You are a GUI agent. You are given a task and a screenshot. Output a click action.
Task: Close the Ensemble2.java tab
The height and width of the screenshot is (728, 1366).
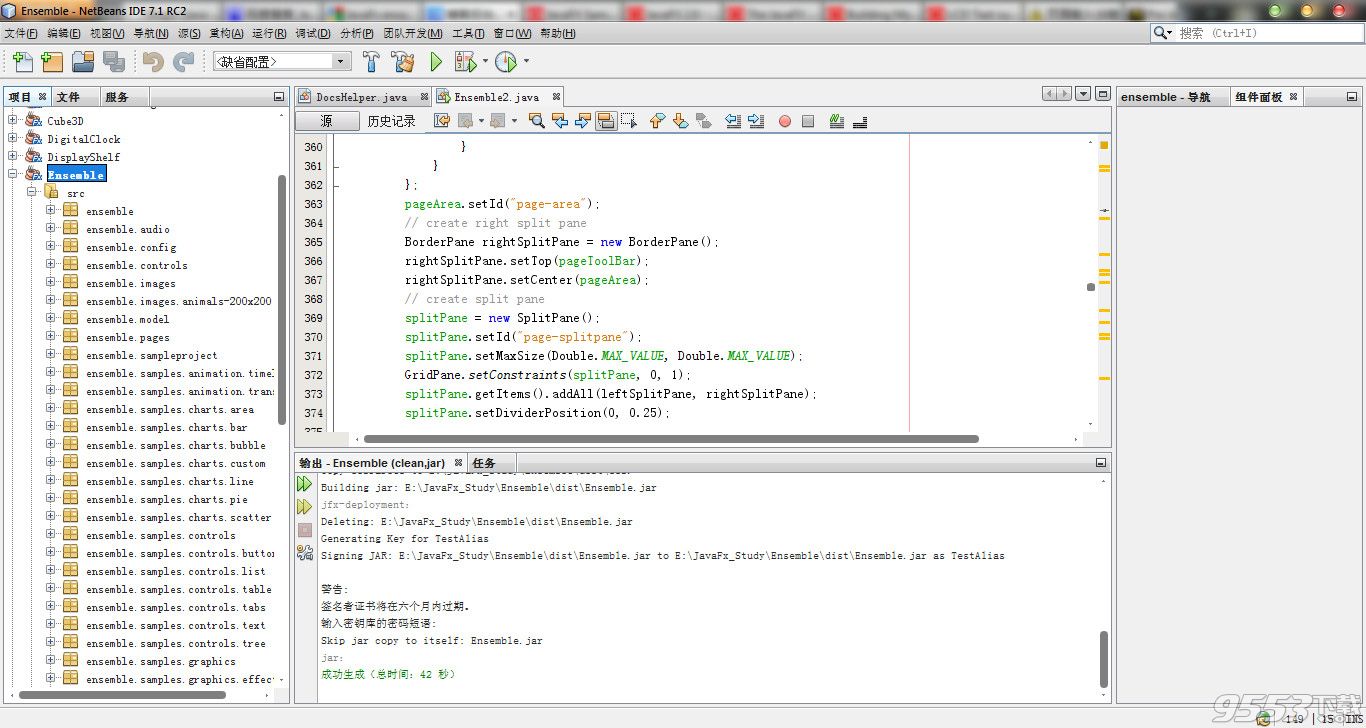[555, 97]
